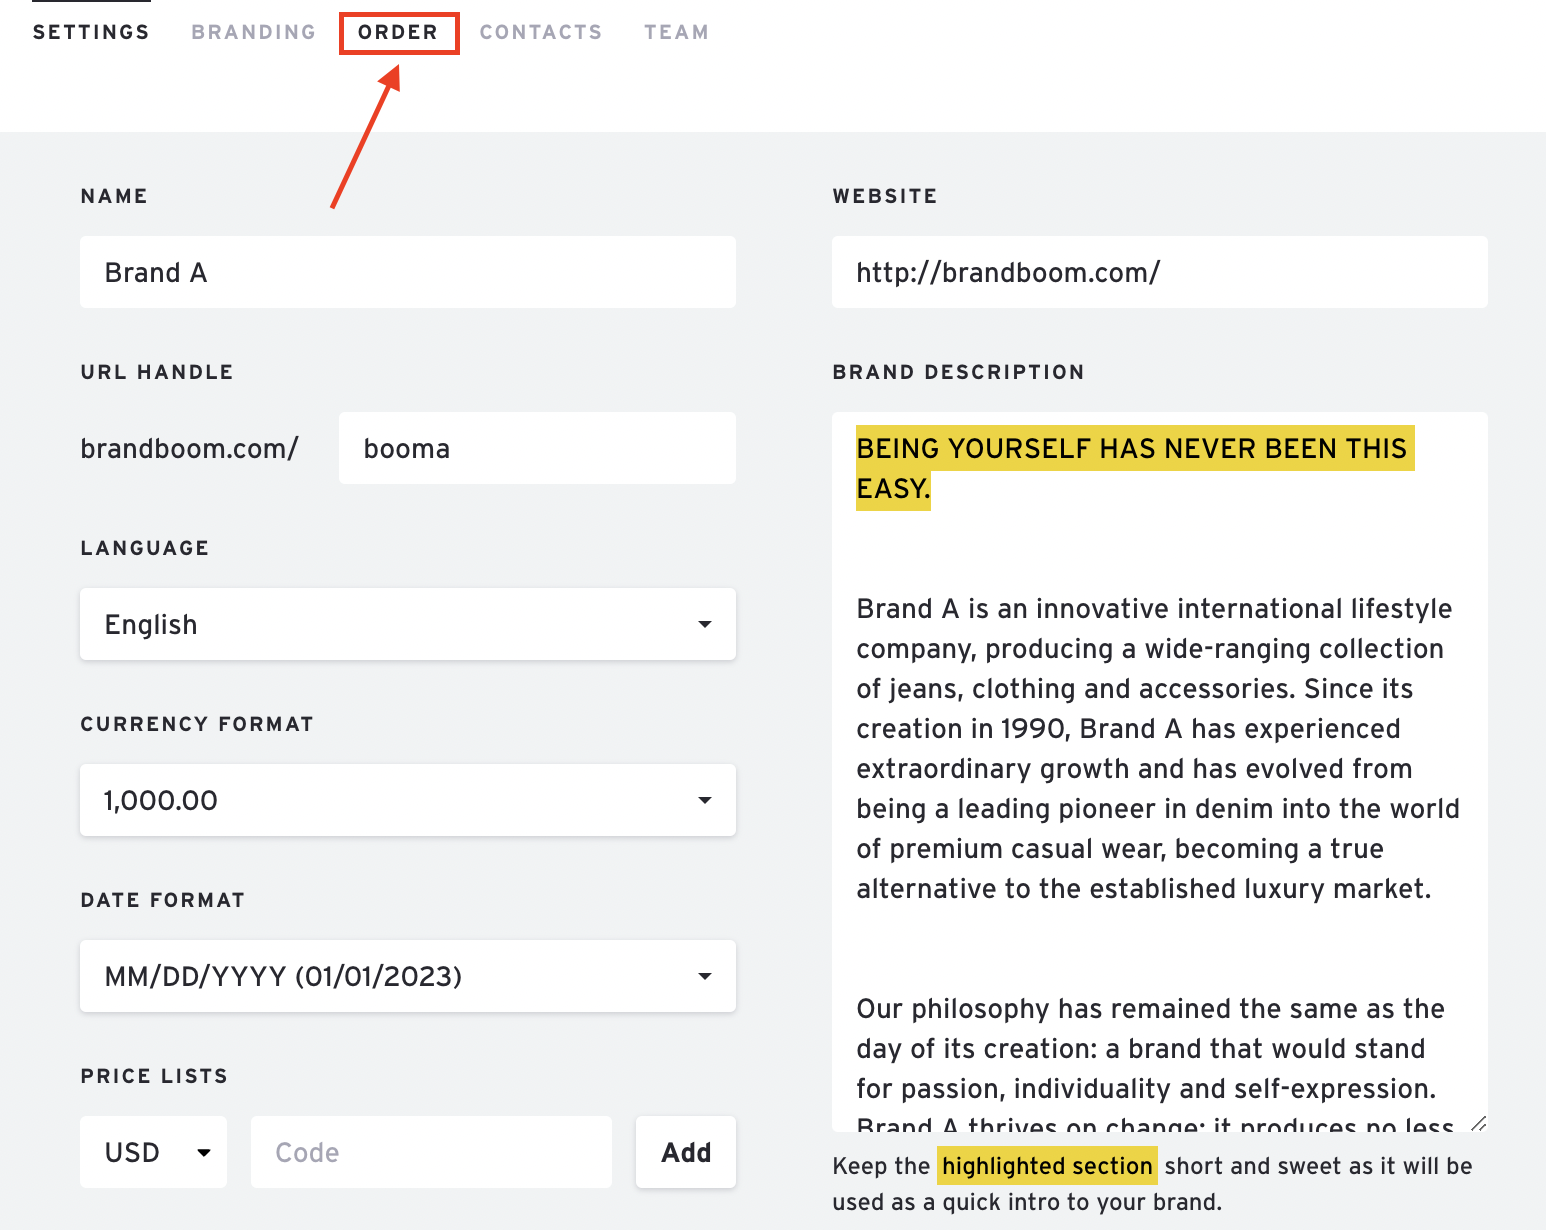The height and width of the screenshot is (1230, 1546).
Task: Click the 'brandboom.com/' URL prefix text
Action: click(x=189, y=448)
